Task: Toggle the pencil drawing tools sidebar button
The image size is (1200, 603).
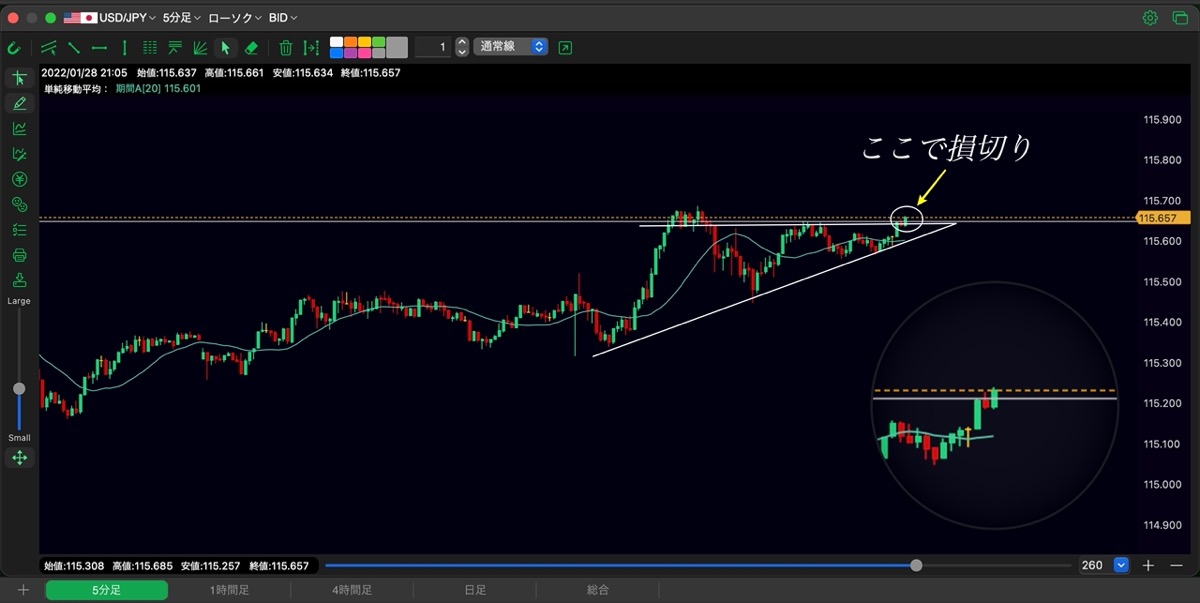Action: tap(19, 103)
